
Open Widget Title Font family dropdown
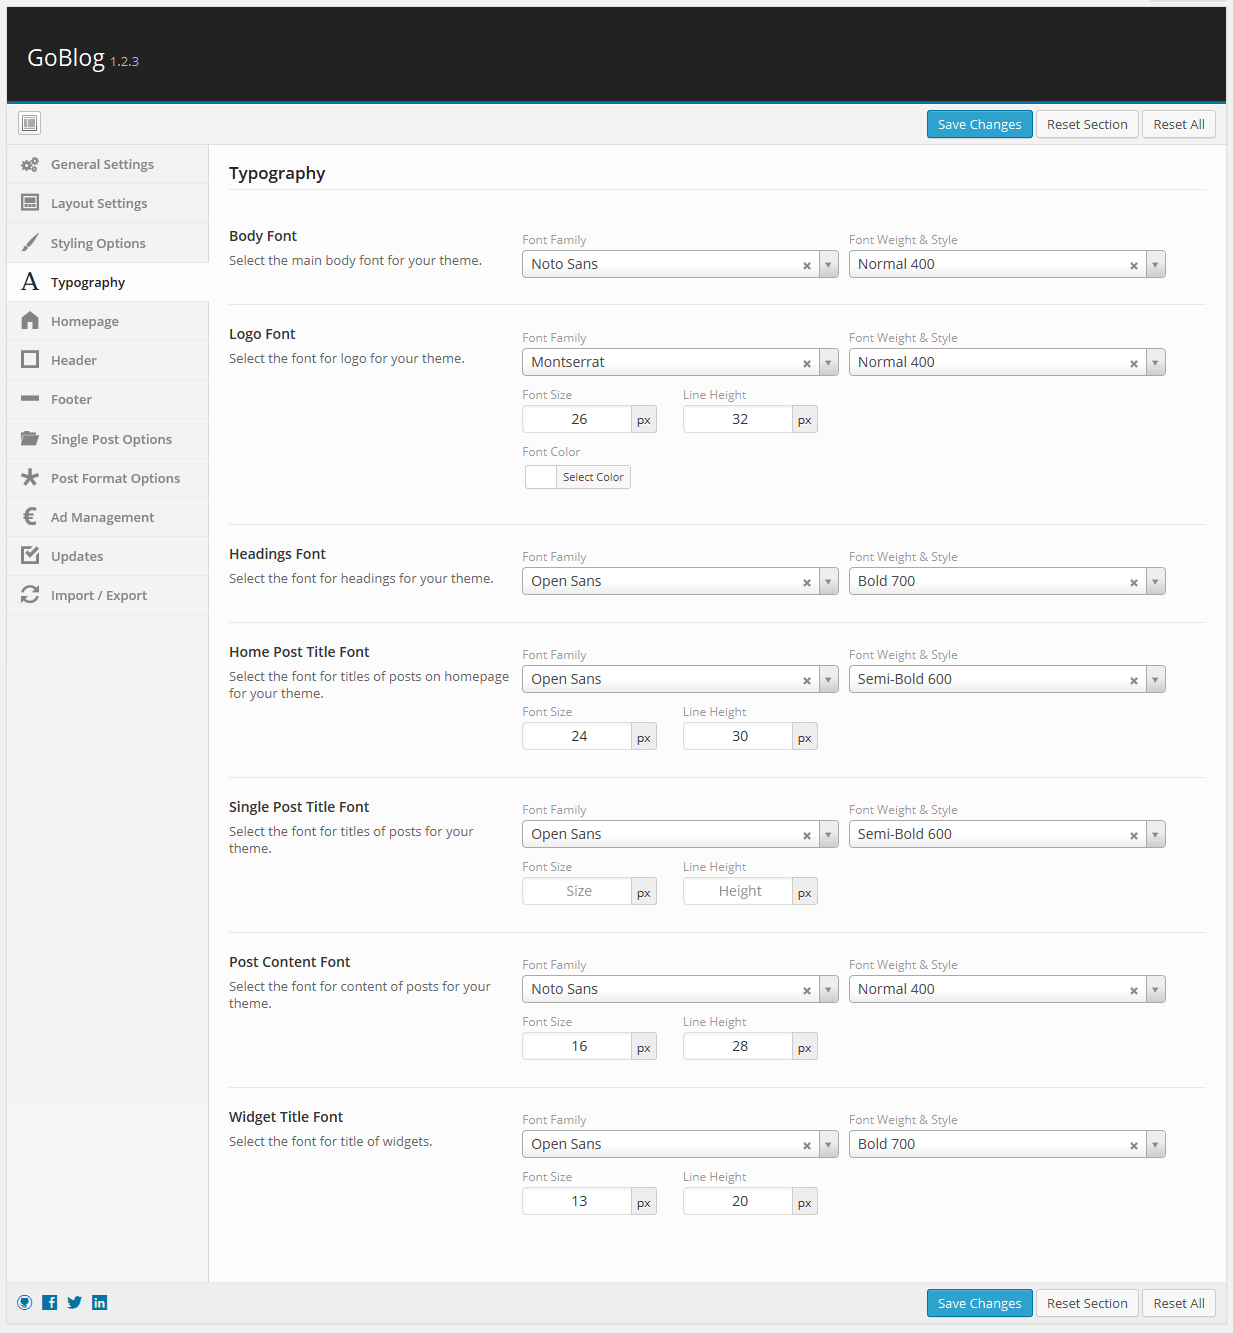[828, 1144]
